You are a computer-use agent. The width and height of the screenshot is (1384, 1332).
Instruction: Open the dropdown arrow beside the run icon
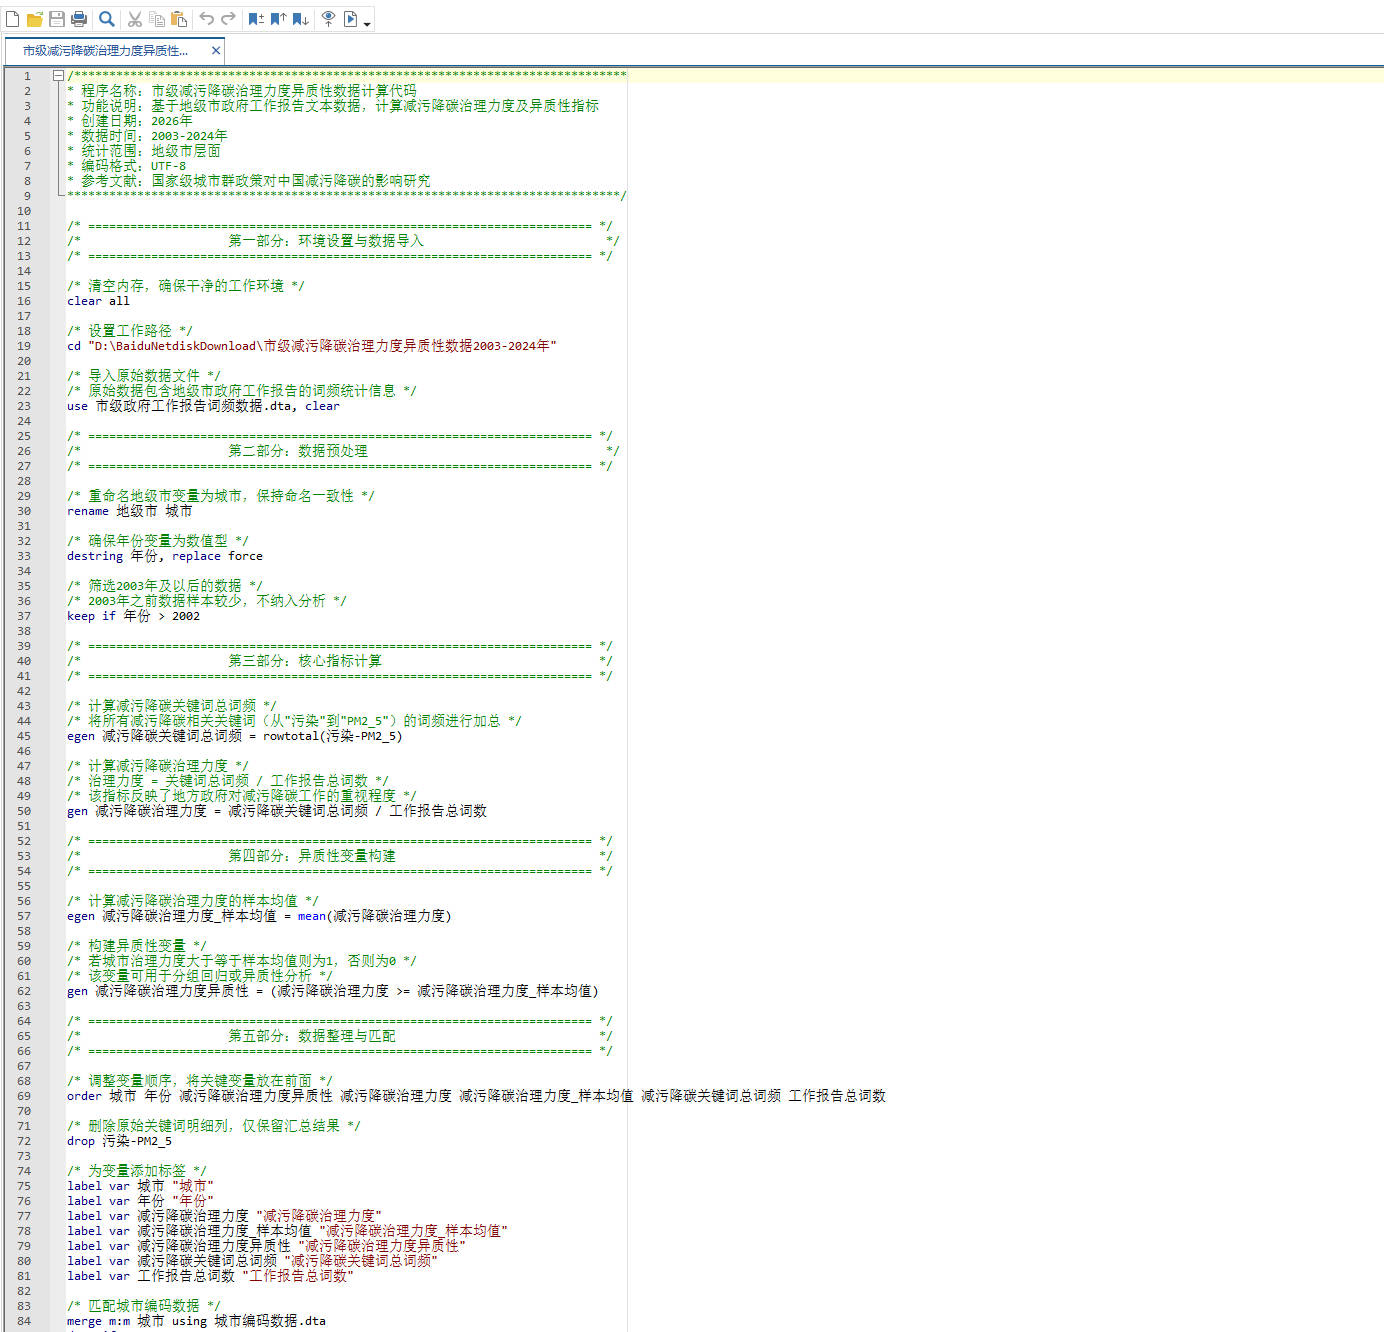(367, 22)
